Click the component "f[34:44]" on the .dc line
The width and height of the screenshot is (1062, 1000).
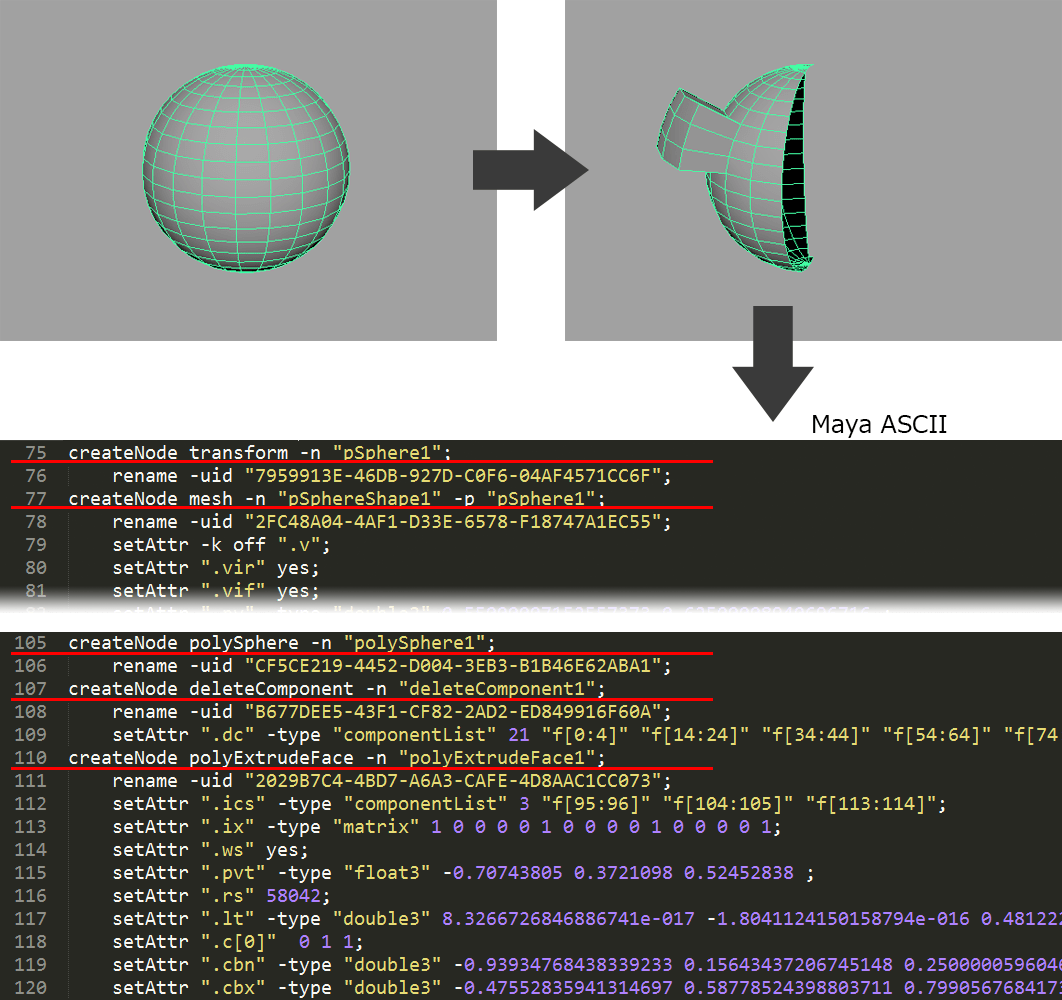tap(815, 734)
